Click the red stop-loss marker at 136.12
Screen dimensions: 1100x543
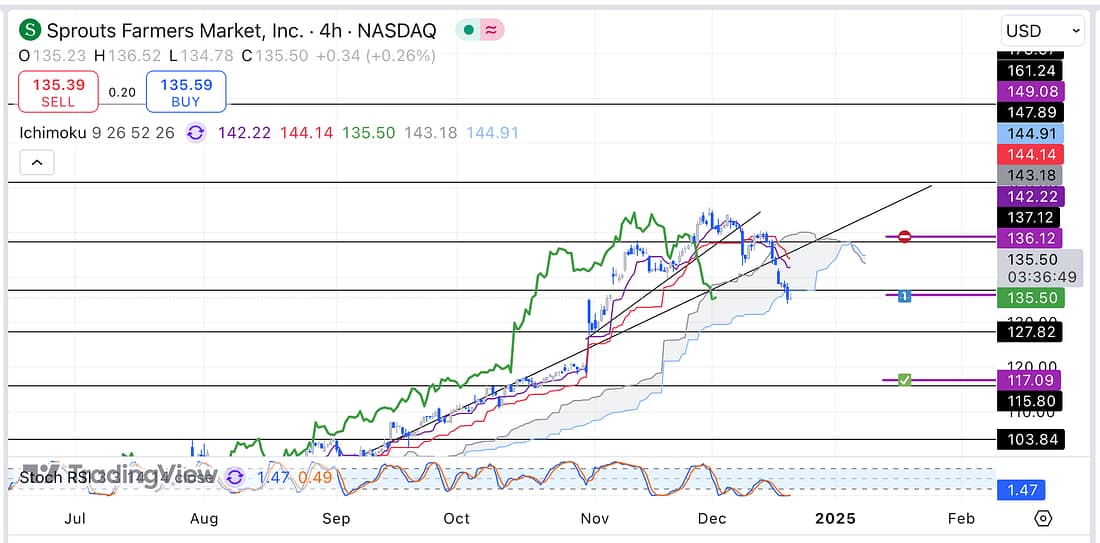click(x=904, y=237)
